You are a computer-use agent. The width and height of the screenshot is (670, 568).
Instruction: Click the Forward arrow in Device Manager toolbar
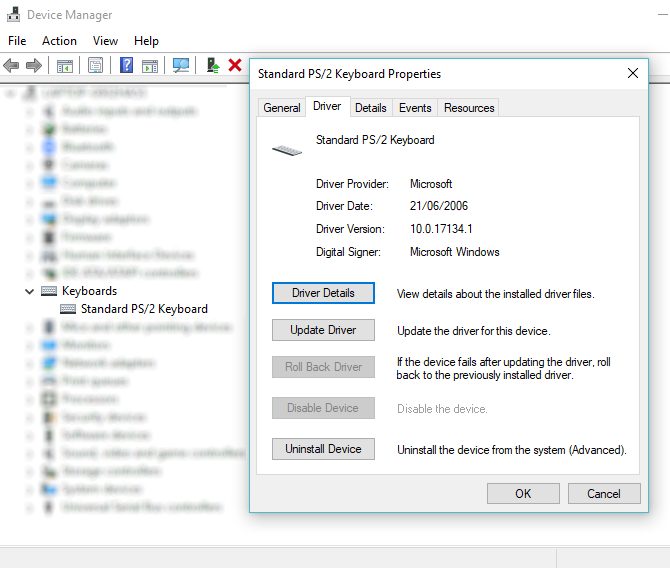tap(34, 65)
